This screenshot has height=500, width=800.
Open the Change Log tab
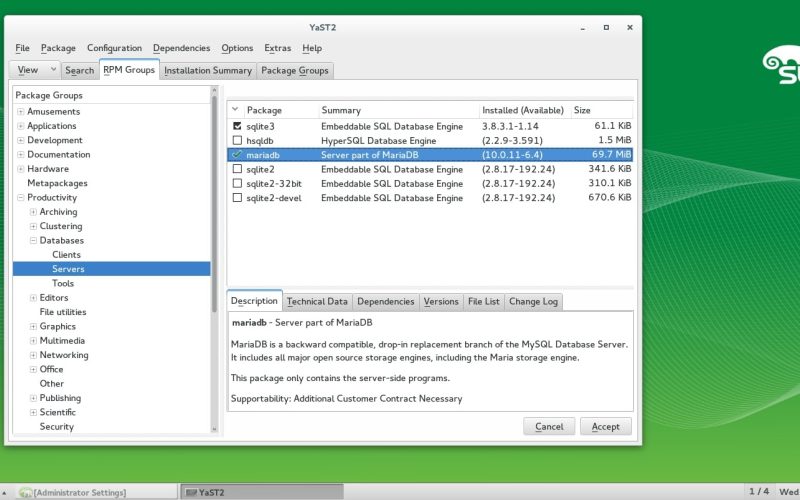533,302
